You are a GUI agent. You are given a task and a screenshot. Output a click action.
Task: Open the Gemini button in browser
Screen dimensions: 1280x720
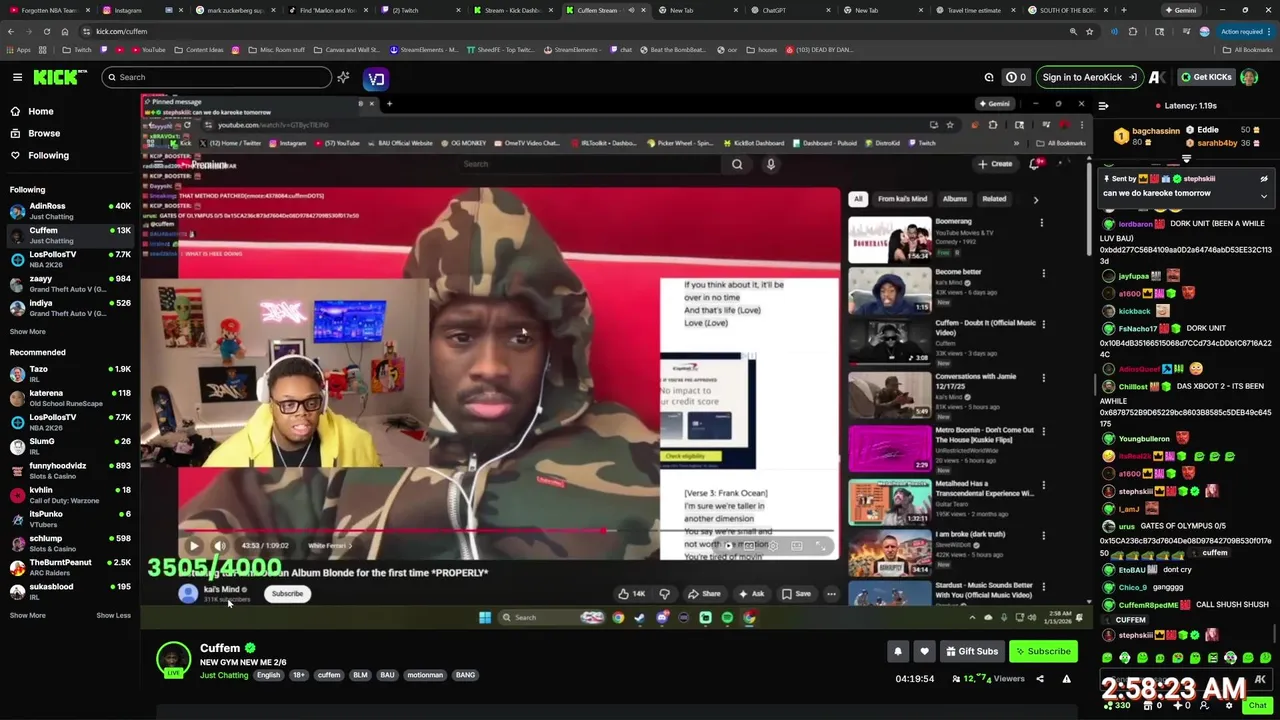point(1180,10)
